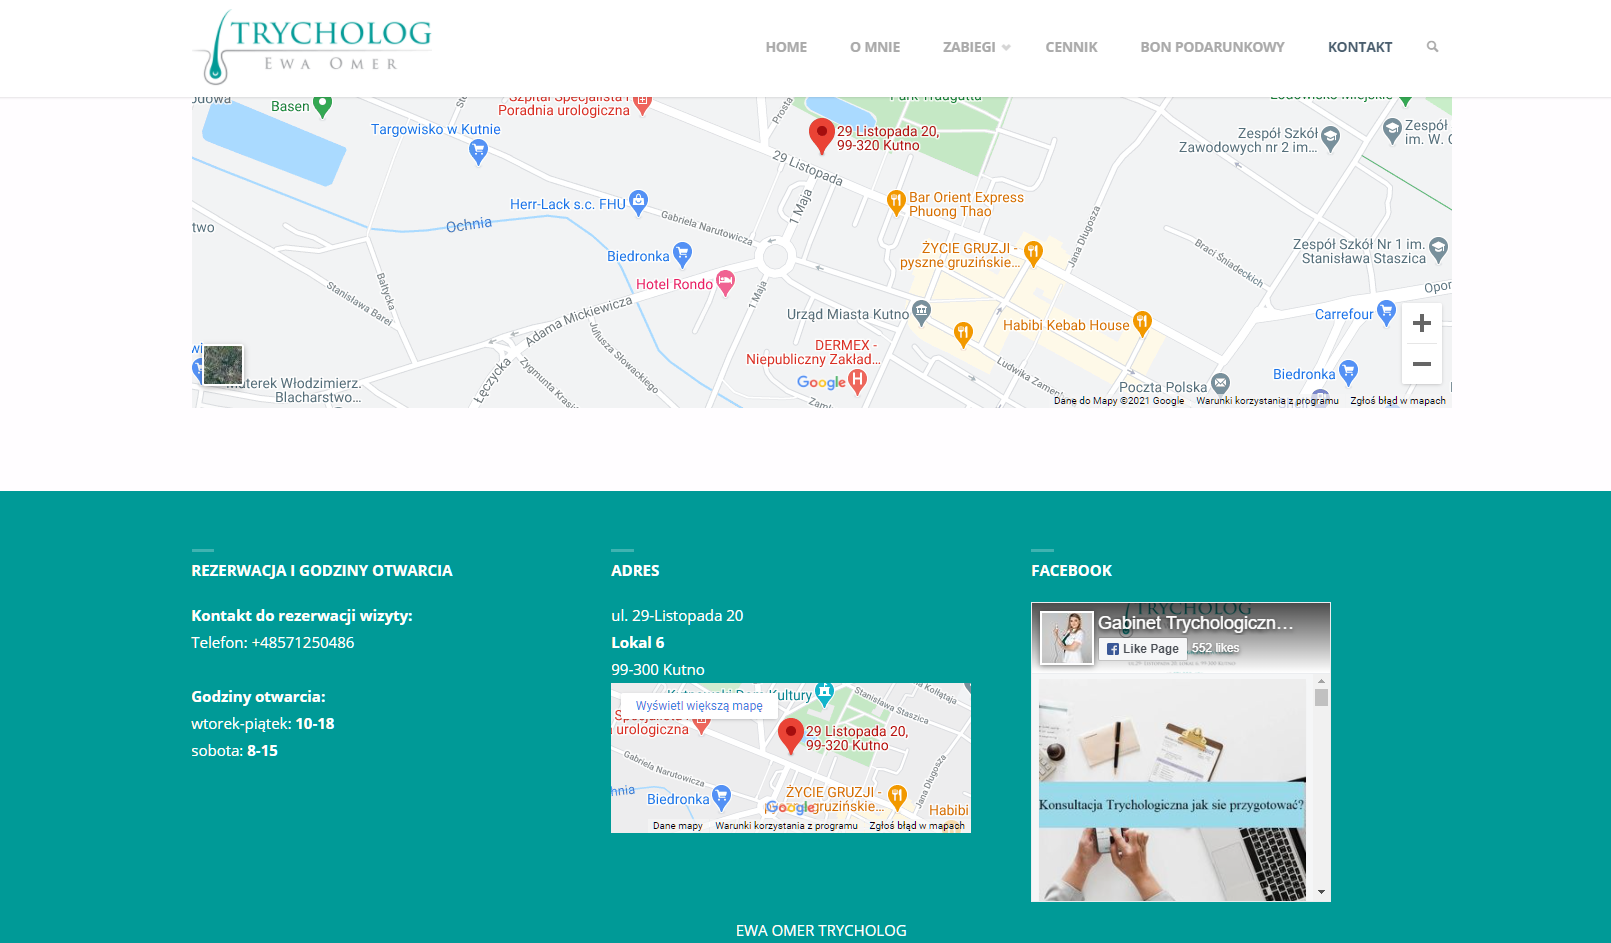The width and height of the screenshot is (1611, 943).
Task: Open BON PODARUNKOWY menu item
Action: [1212, 47]
